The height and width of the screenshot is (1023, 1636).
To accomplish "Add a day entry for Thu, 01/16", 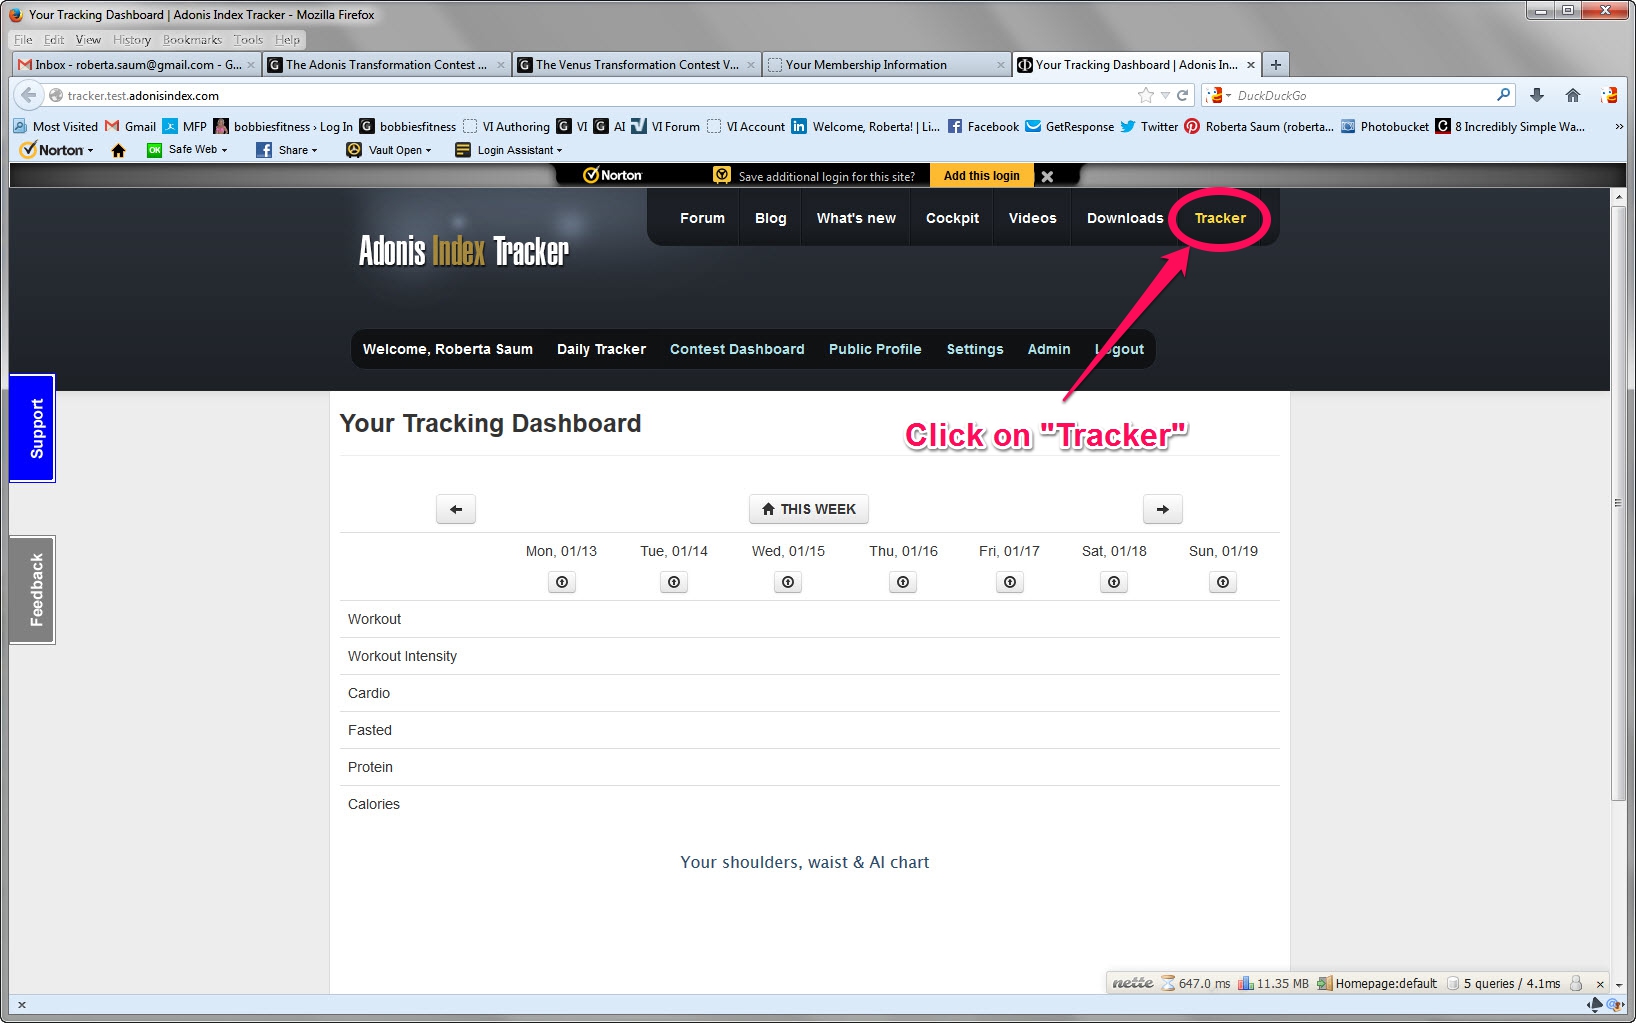I will point(903,582).
